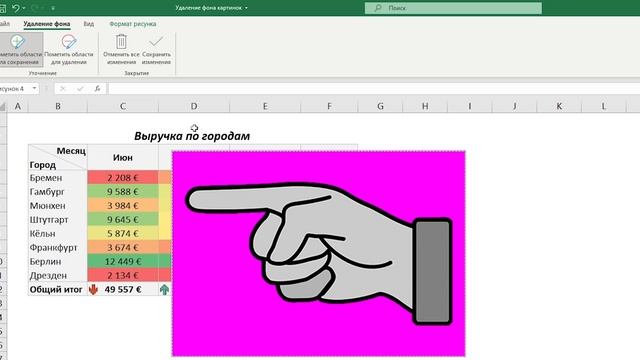Click the Месяц header label
640x360 pixels.
71,151
